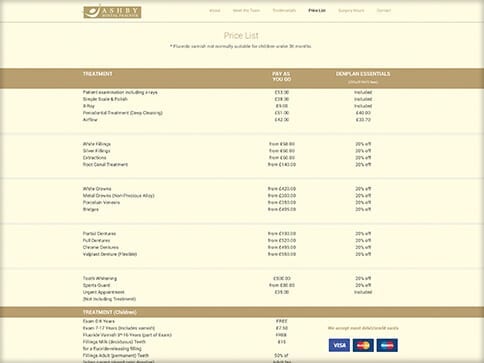The width and height of the screenshot is (484, 363).
Task: Click the Denplan Essentials column header
Action: (363, 74)
